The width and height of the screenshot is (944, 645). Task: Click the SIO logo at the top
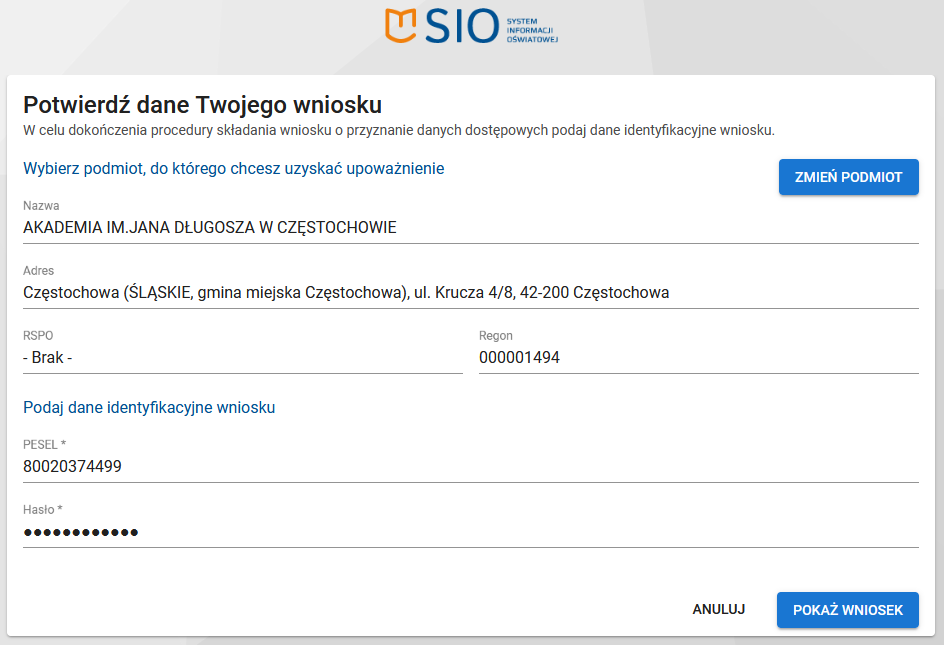click(471, 27)
